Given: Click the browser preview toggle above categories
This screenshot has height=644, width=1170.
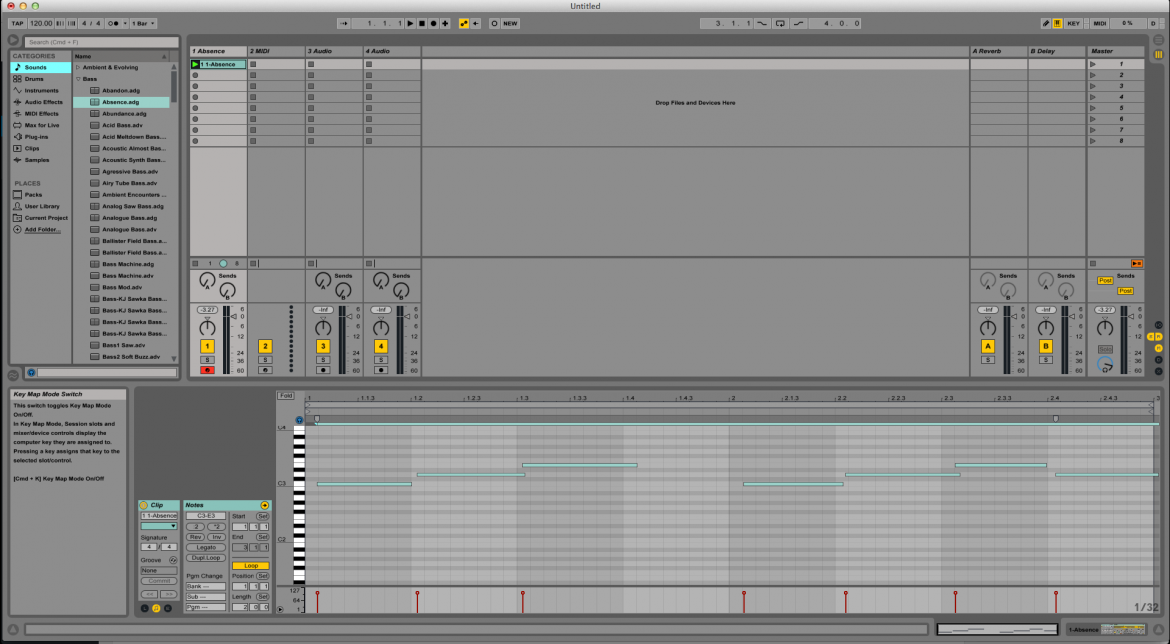Looking at the screenshot, I should (x=13, y=40).
